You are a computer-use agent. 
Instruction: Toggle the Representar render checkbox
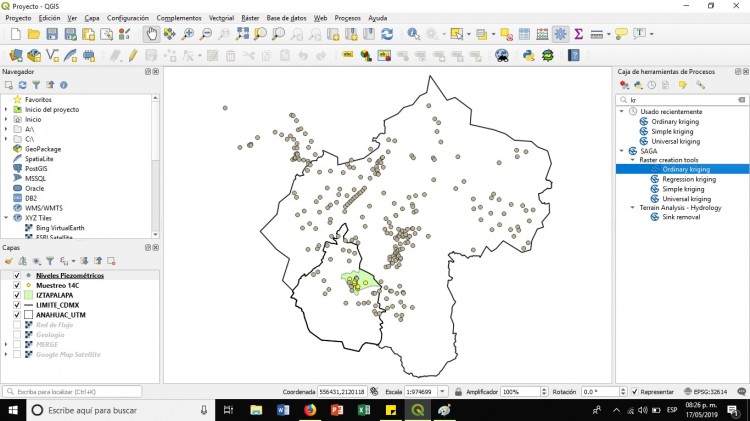635,392
